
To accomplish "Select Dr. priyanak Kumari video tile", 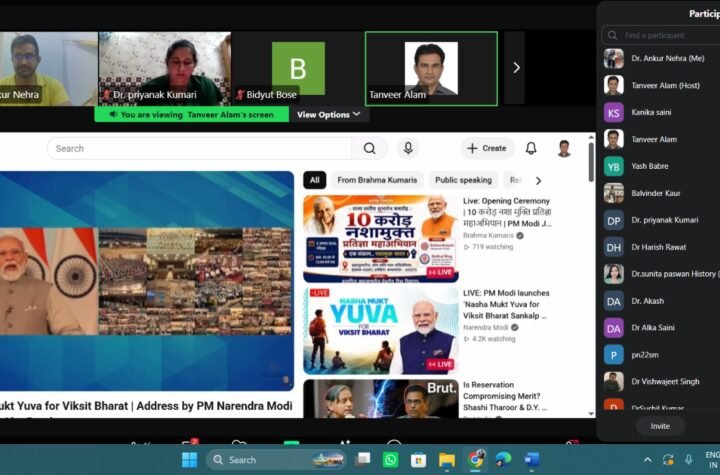I will coord(165,69).
